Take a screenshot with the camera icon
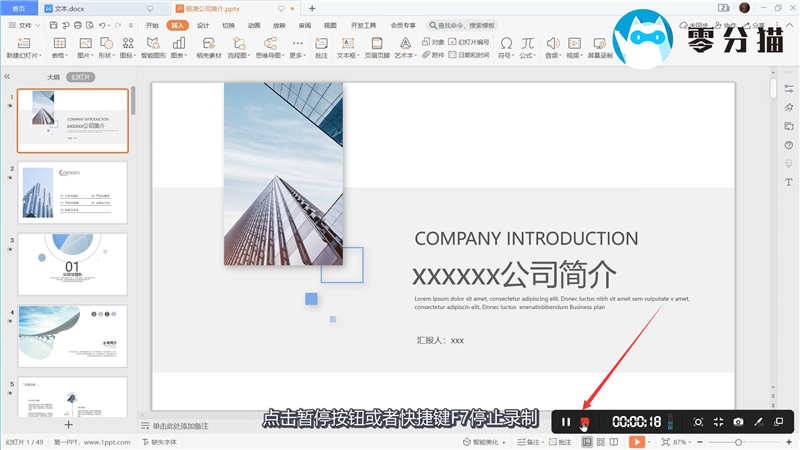 pyautogui.click(x=738, y=422)
